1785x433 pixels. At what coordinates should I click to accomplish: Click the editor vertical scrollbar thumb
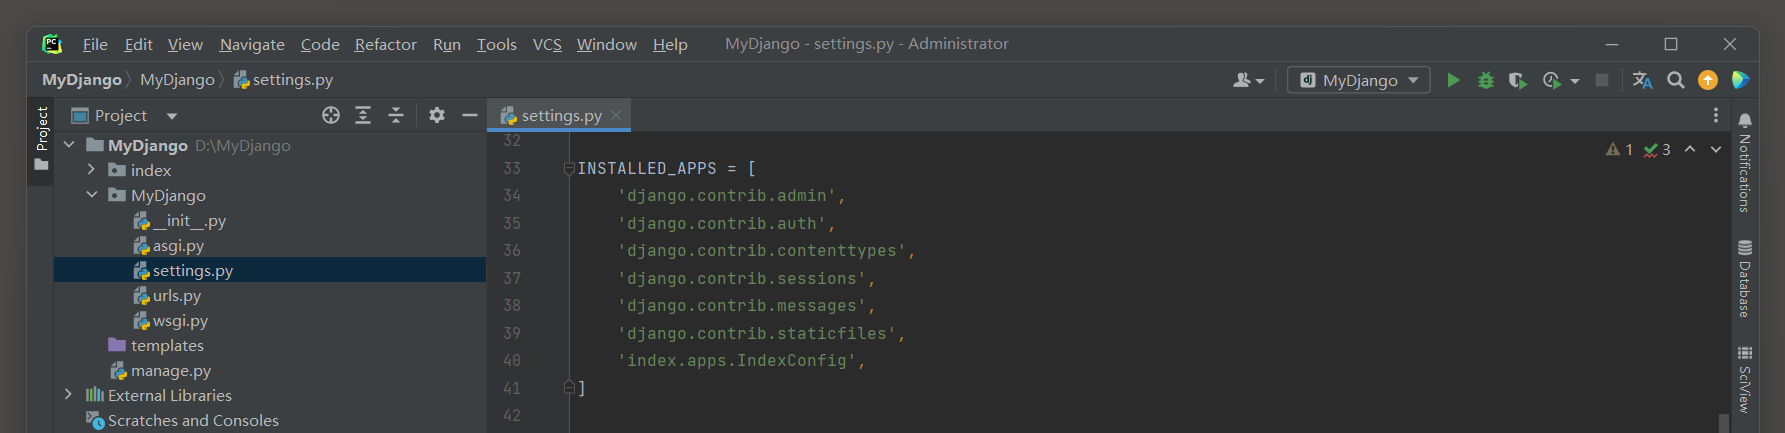(1723, 423)
